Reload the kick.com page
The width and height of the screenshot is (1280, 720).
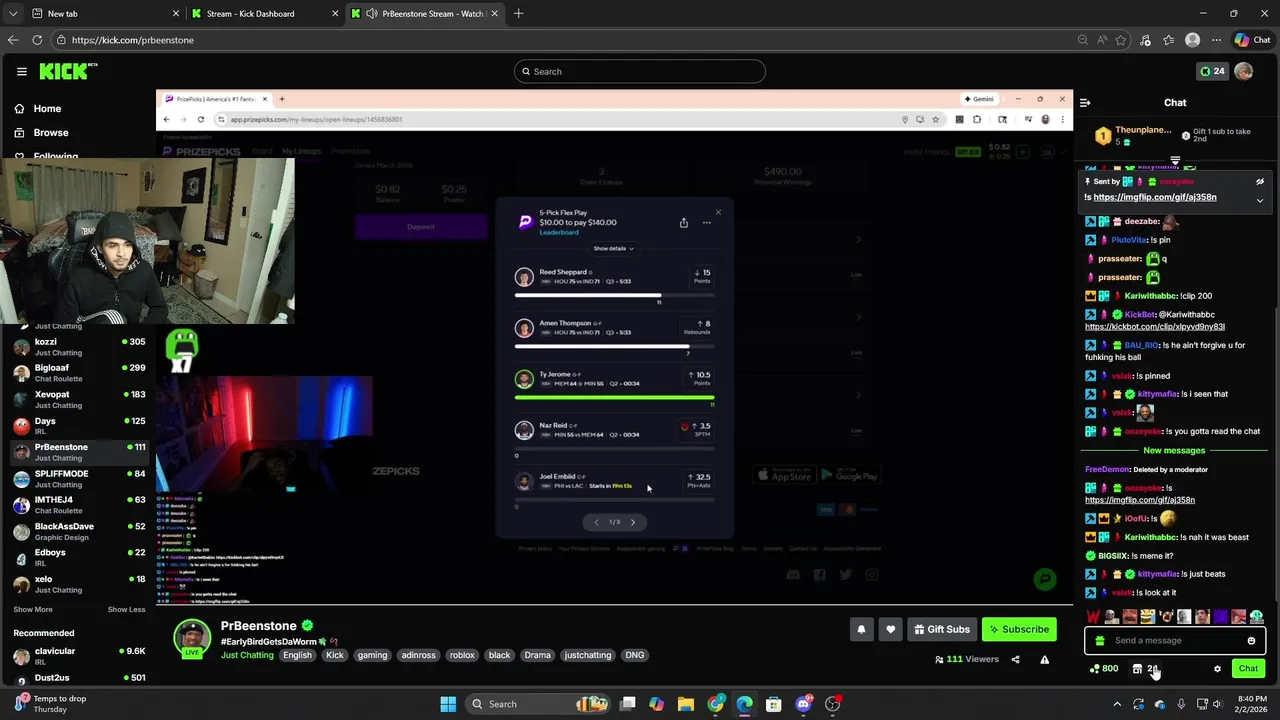point(37,40)
